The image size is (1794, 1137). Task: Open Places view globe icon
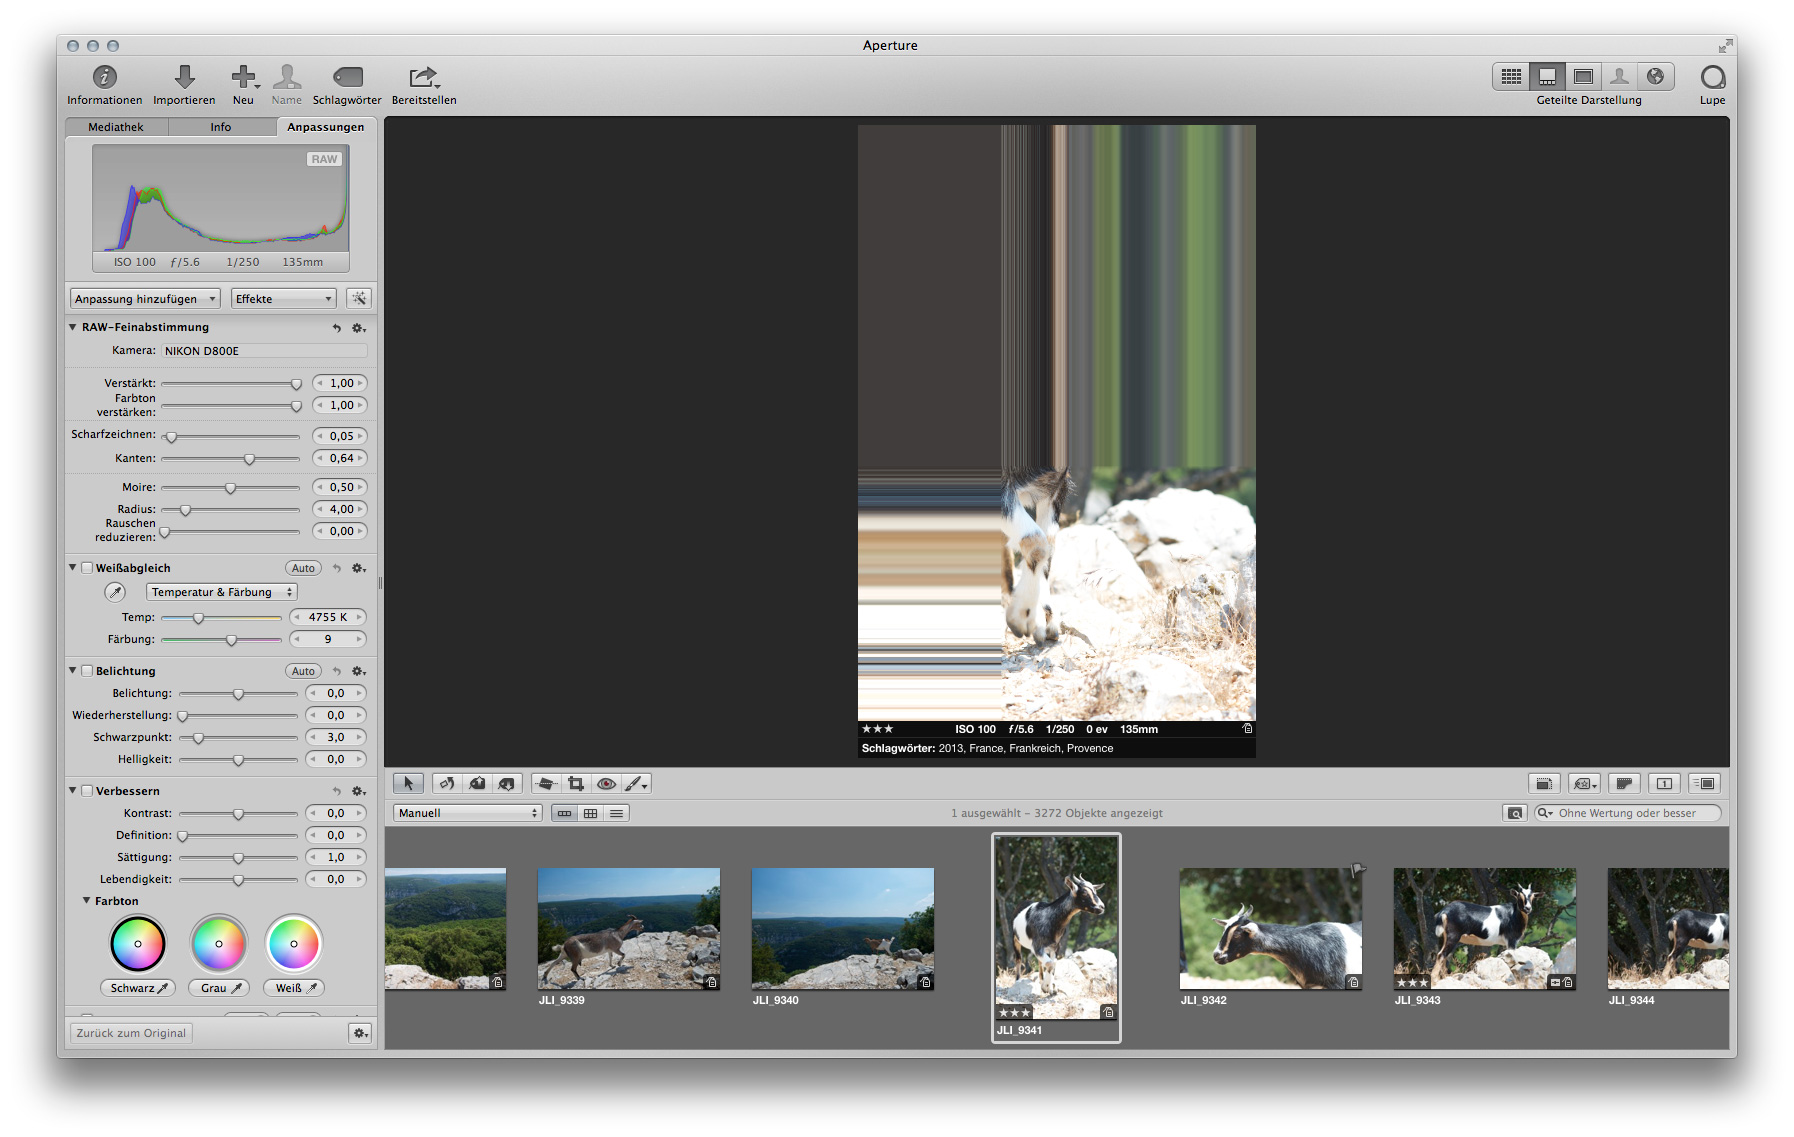coord(1655,77)
